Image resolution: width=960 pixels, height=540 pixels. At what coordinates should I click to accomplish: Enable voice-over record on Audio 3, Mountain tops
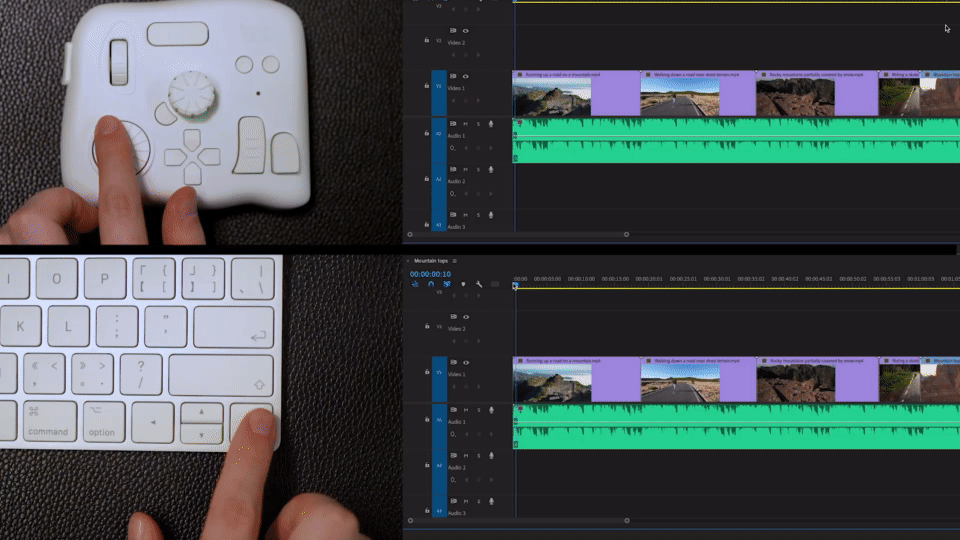(x=491, y=501)
